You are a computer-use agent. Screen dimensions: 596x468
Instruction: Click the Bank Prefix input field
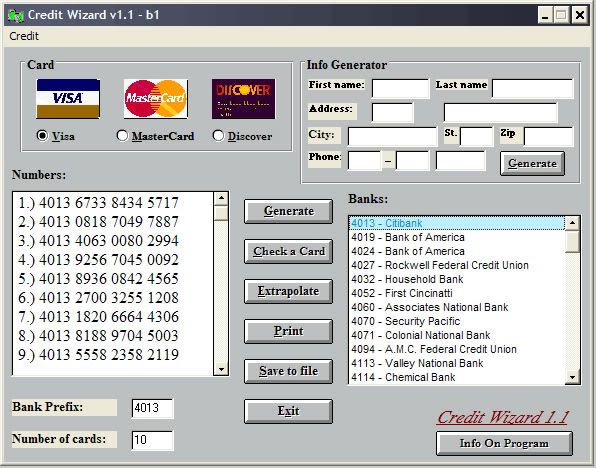point(152,408)
